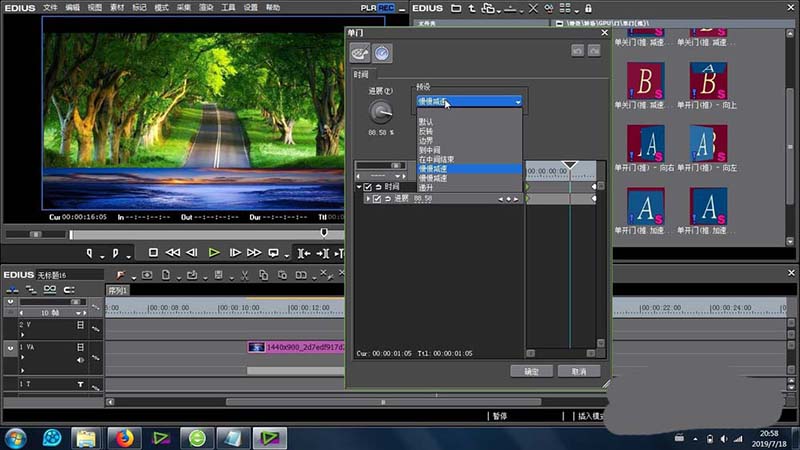The width and height of the screenshot is (800, 450).
Task: Open the 文件 menu in EDIUS menu bar
Action: click(50, 7)
